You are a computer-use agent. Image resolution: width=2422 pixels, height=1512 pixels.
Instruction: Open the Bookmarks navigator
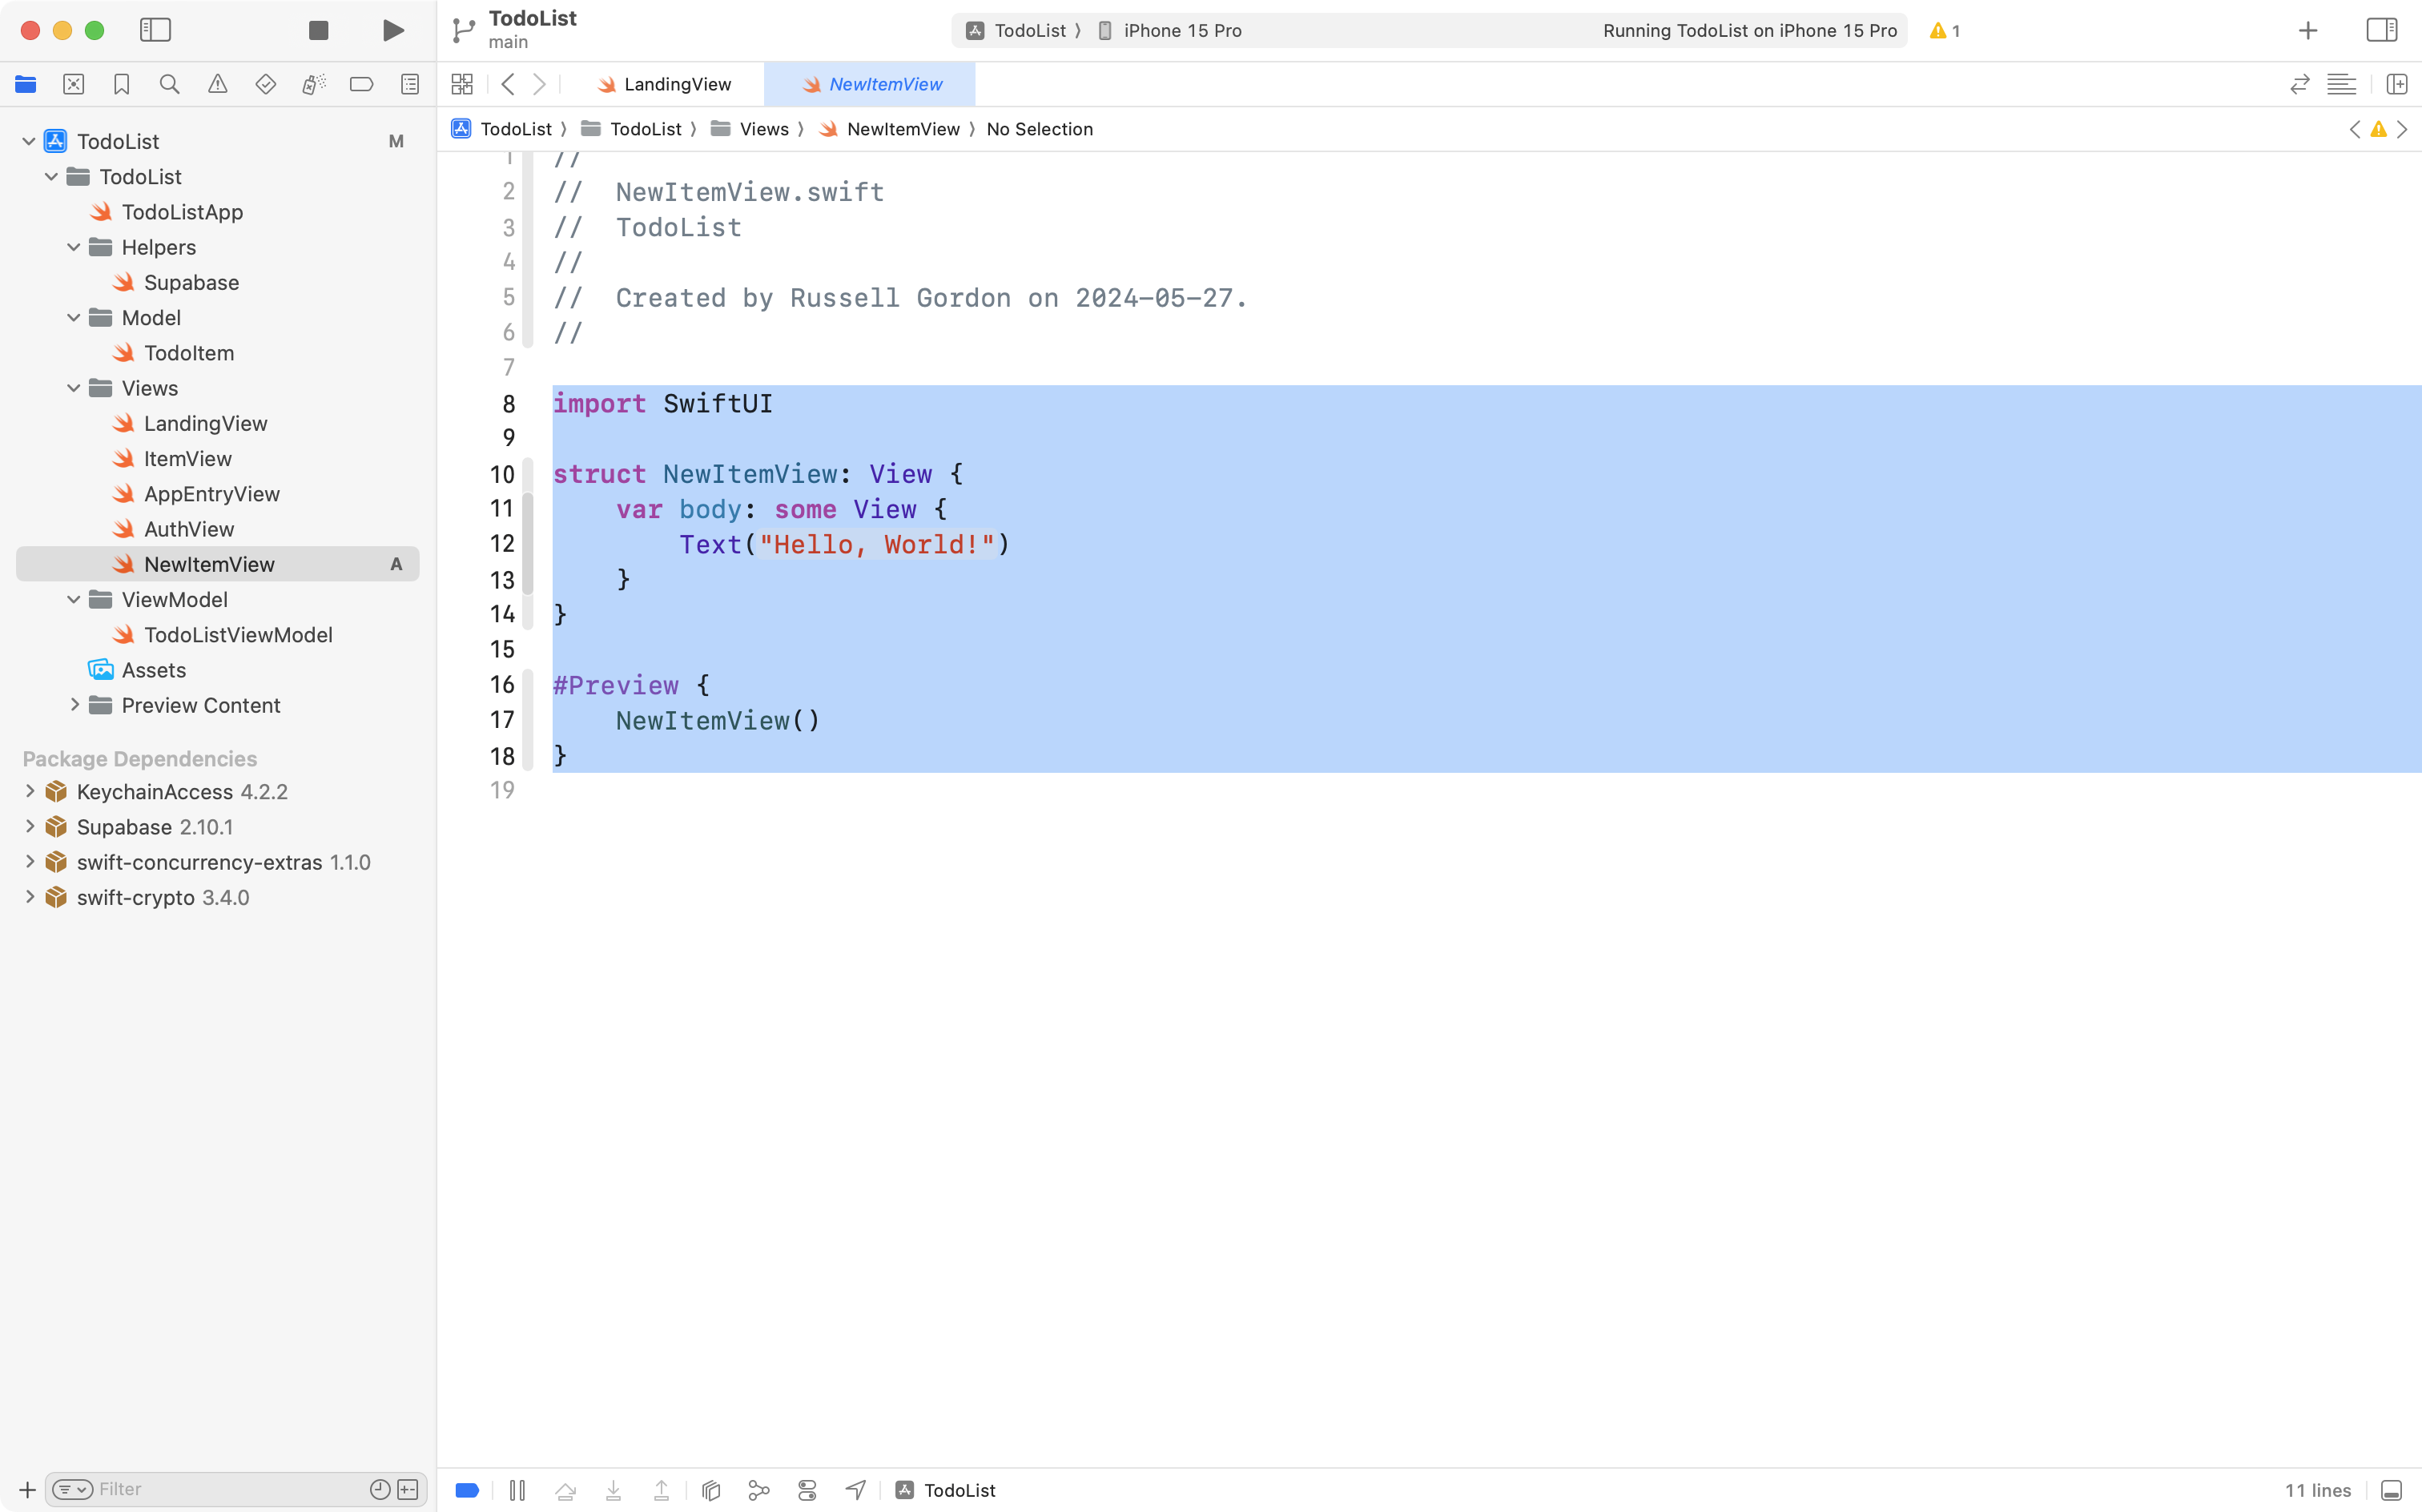(x=122, y=84)
